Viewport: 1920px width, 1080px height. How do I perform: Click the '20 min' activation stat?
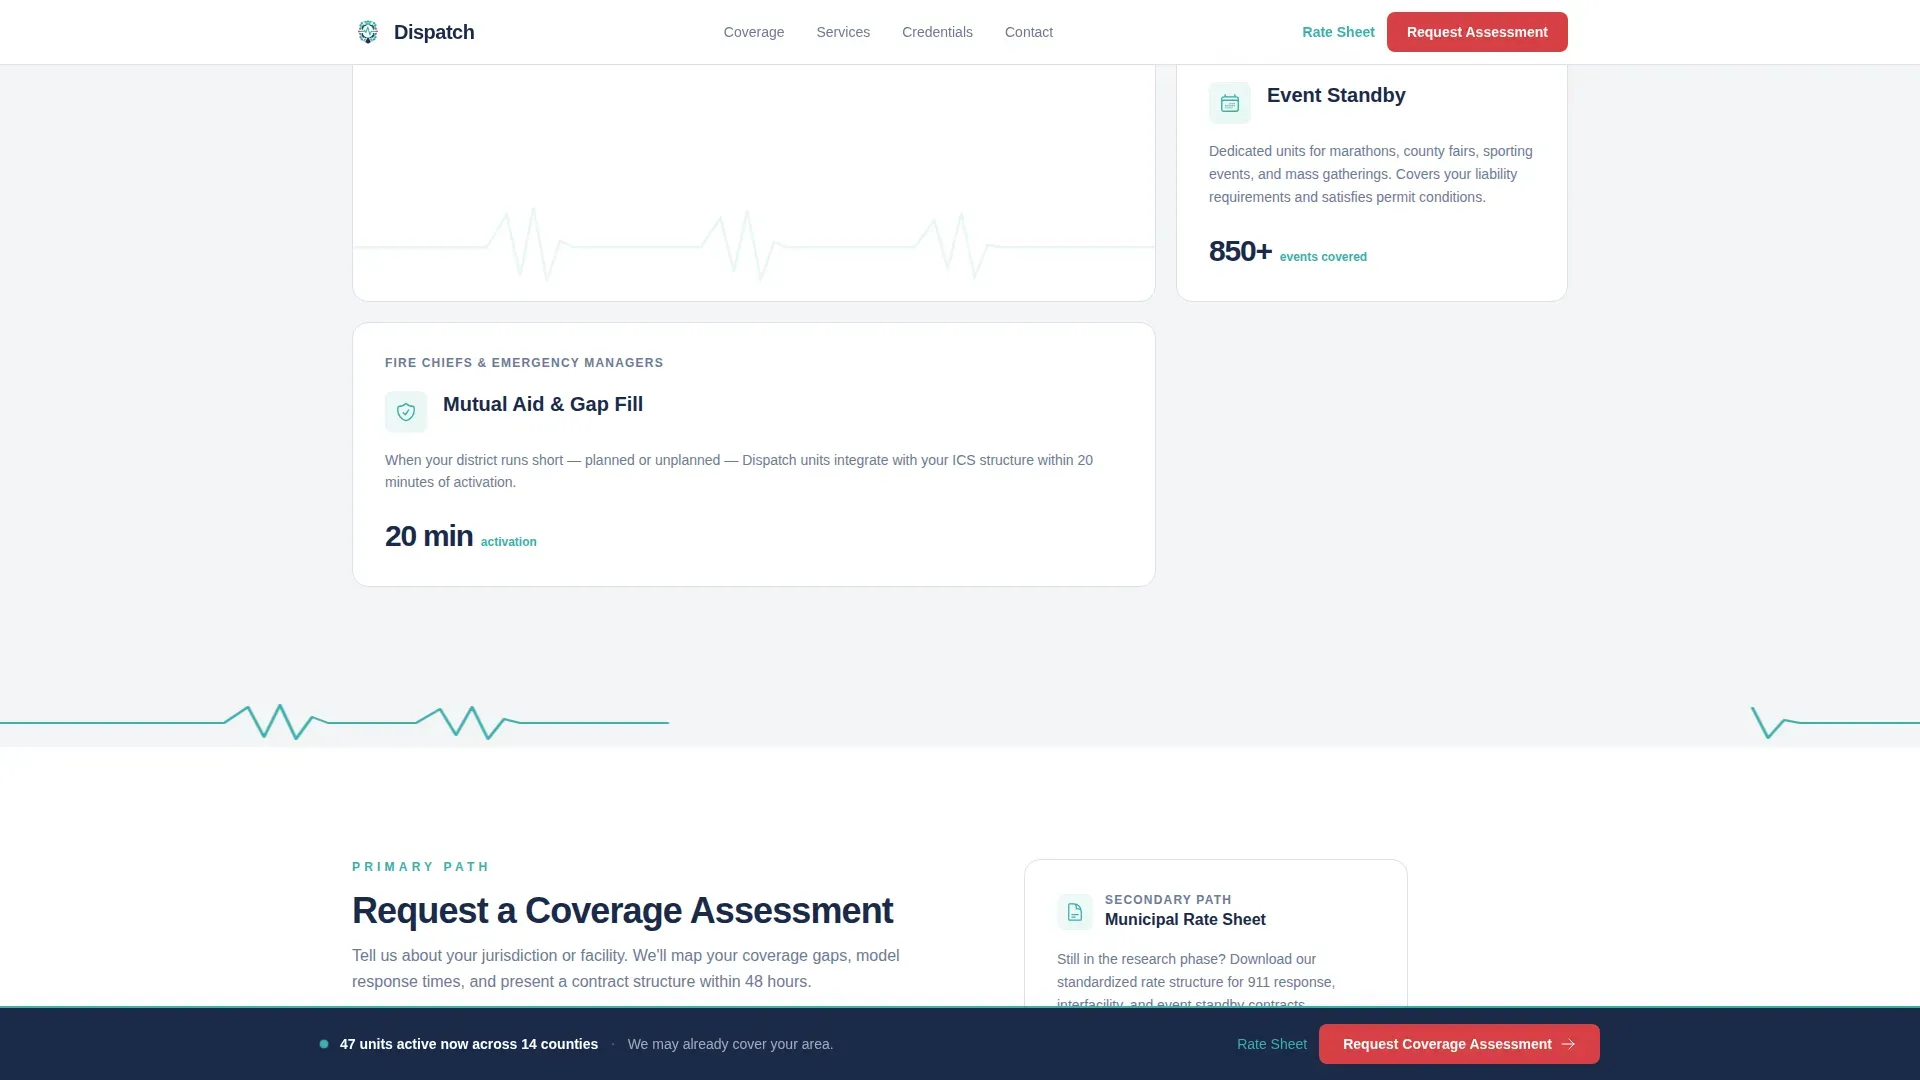pos(429,536)
